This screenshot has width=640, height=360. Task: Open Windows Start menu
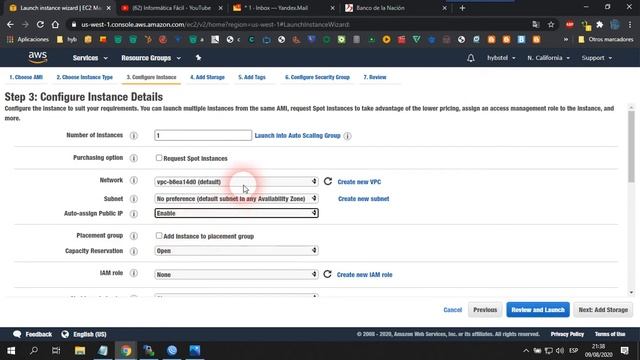(x=11, y=351)
